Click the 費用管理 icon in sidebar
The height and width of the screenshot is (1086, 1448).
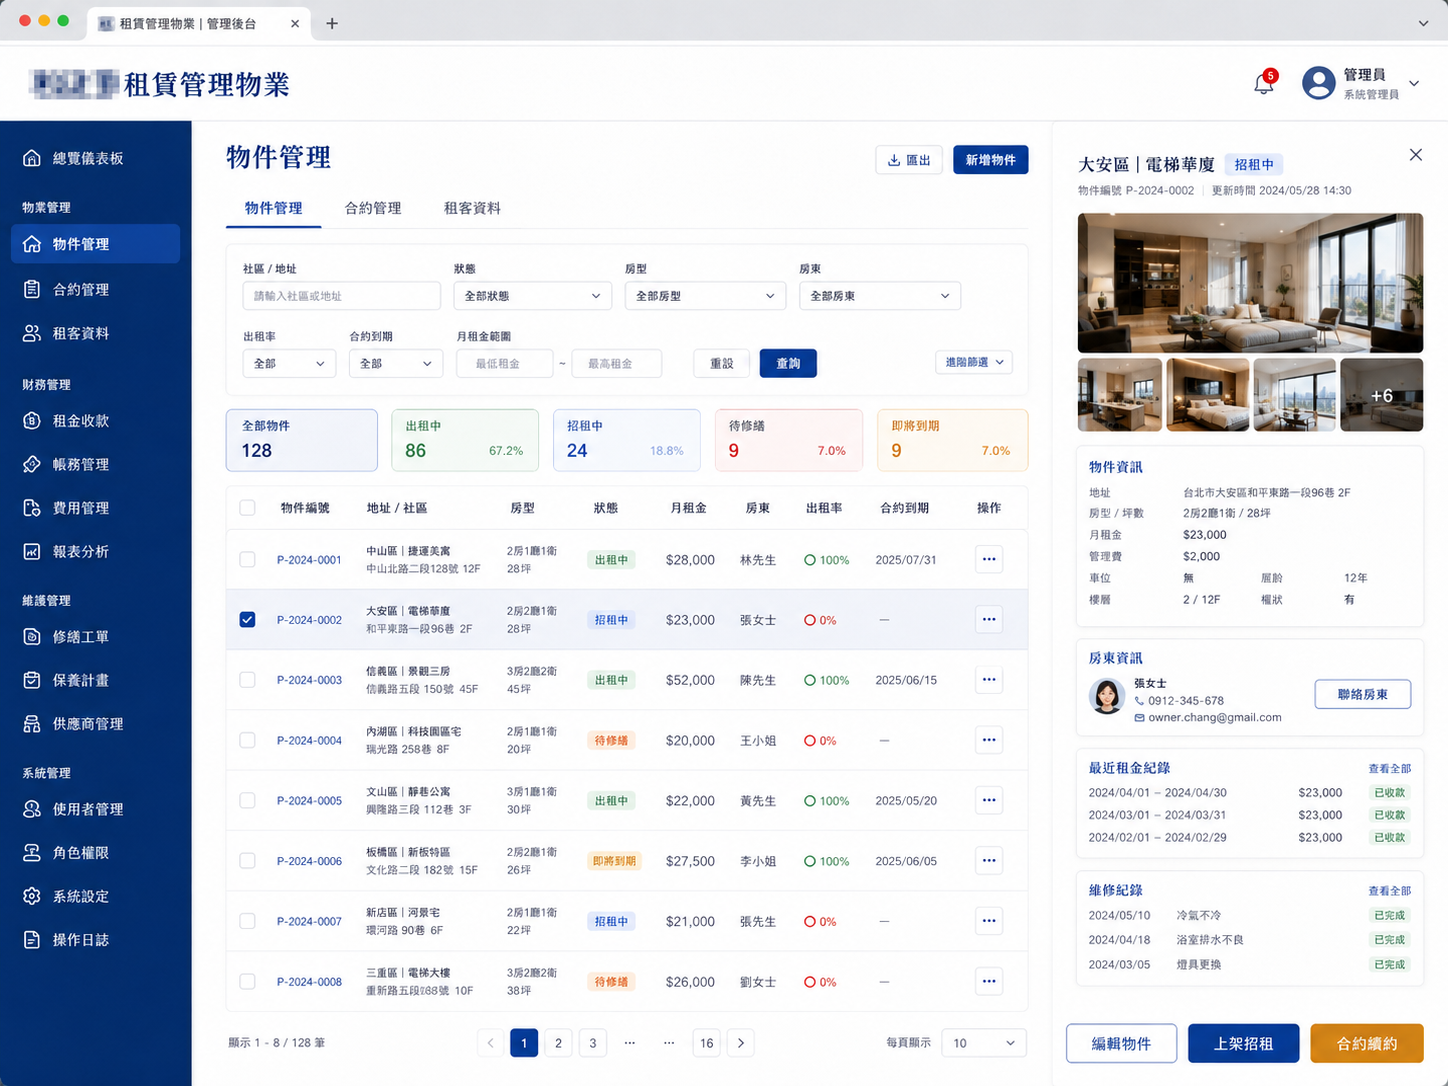[x=32, y=508]
